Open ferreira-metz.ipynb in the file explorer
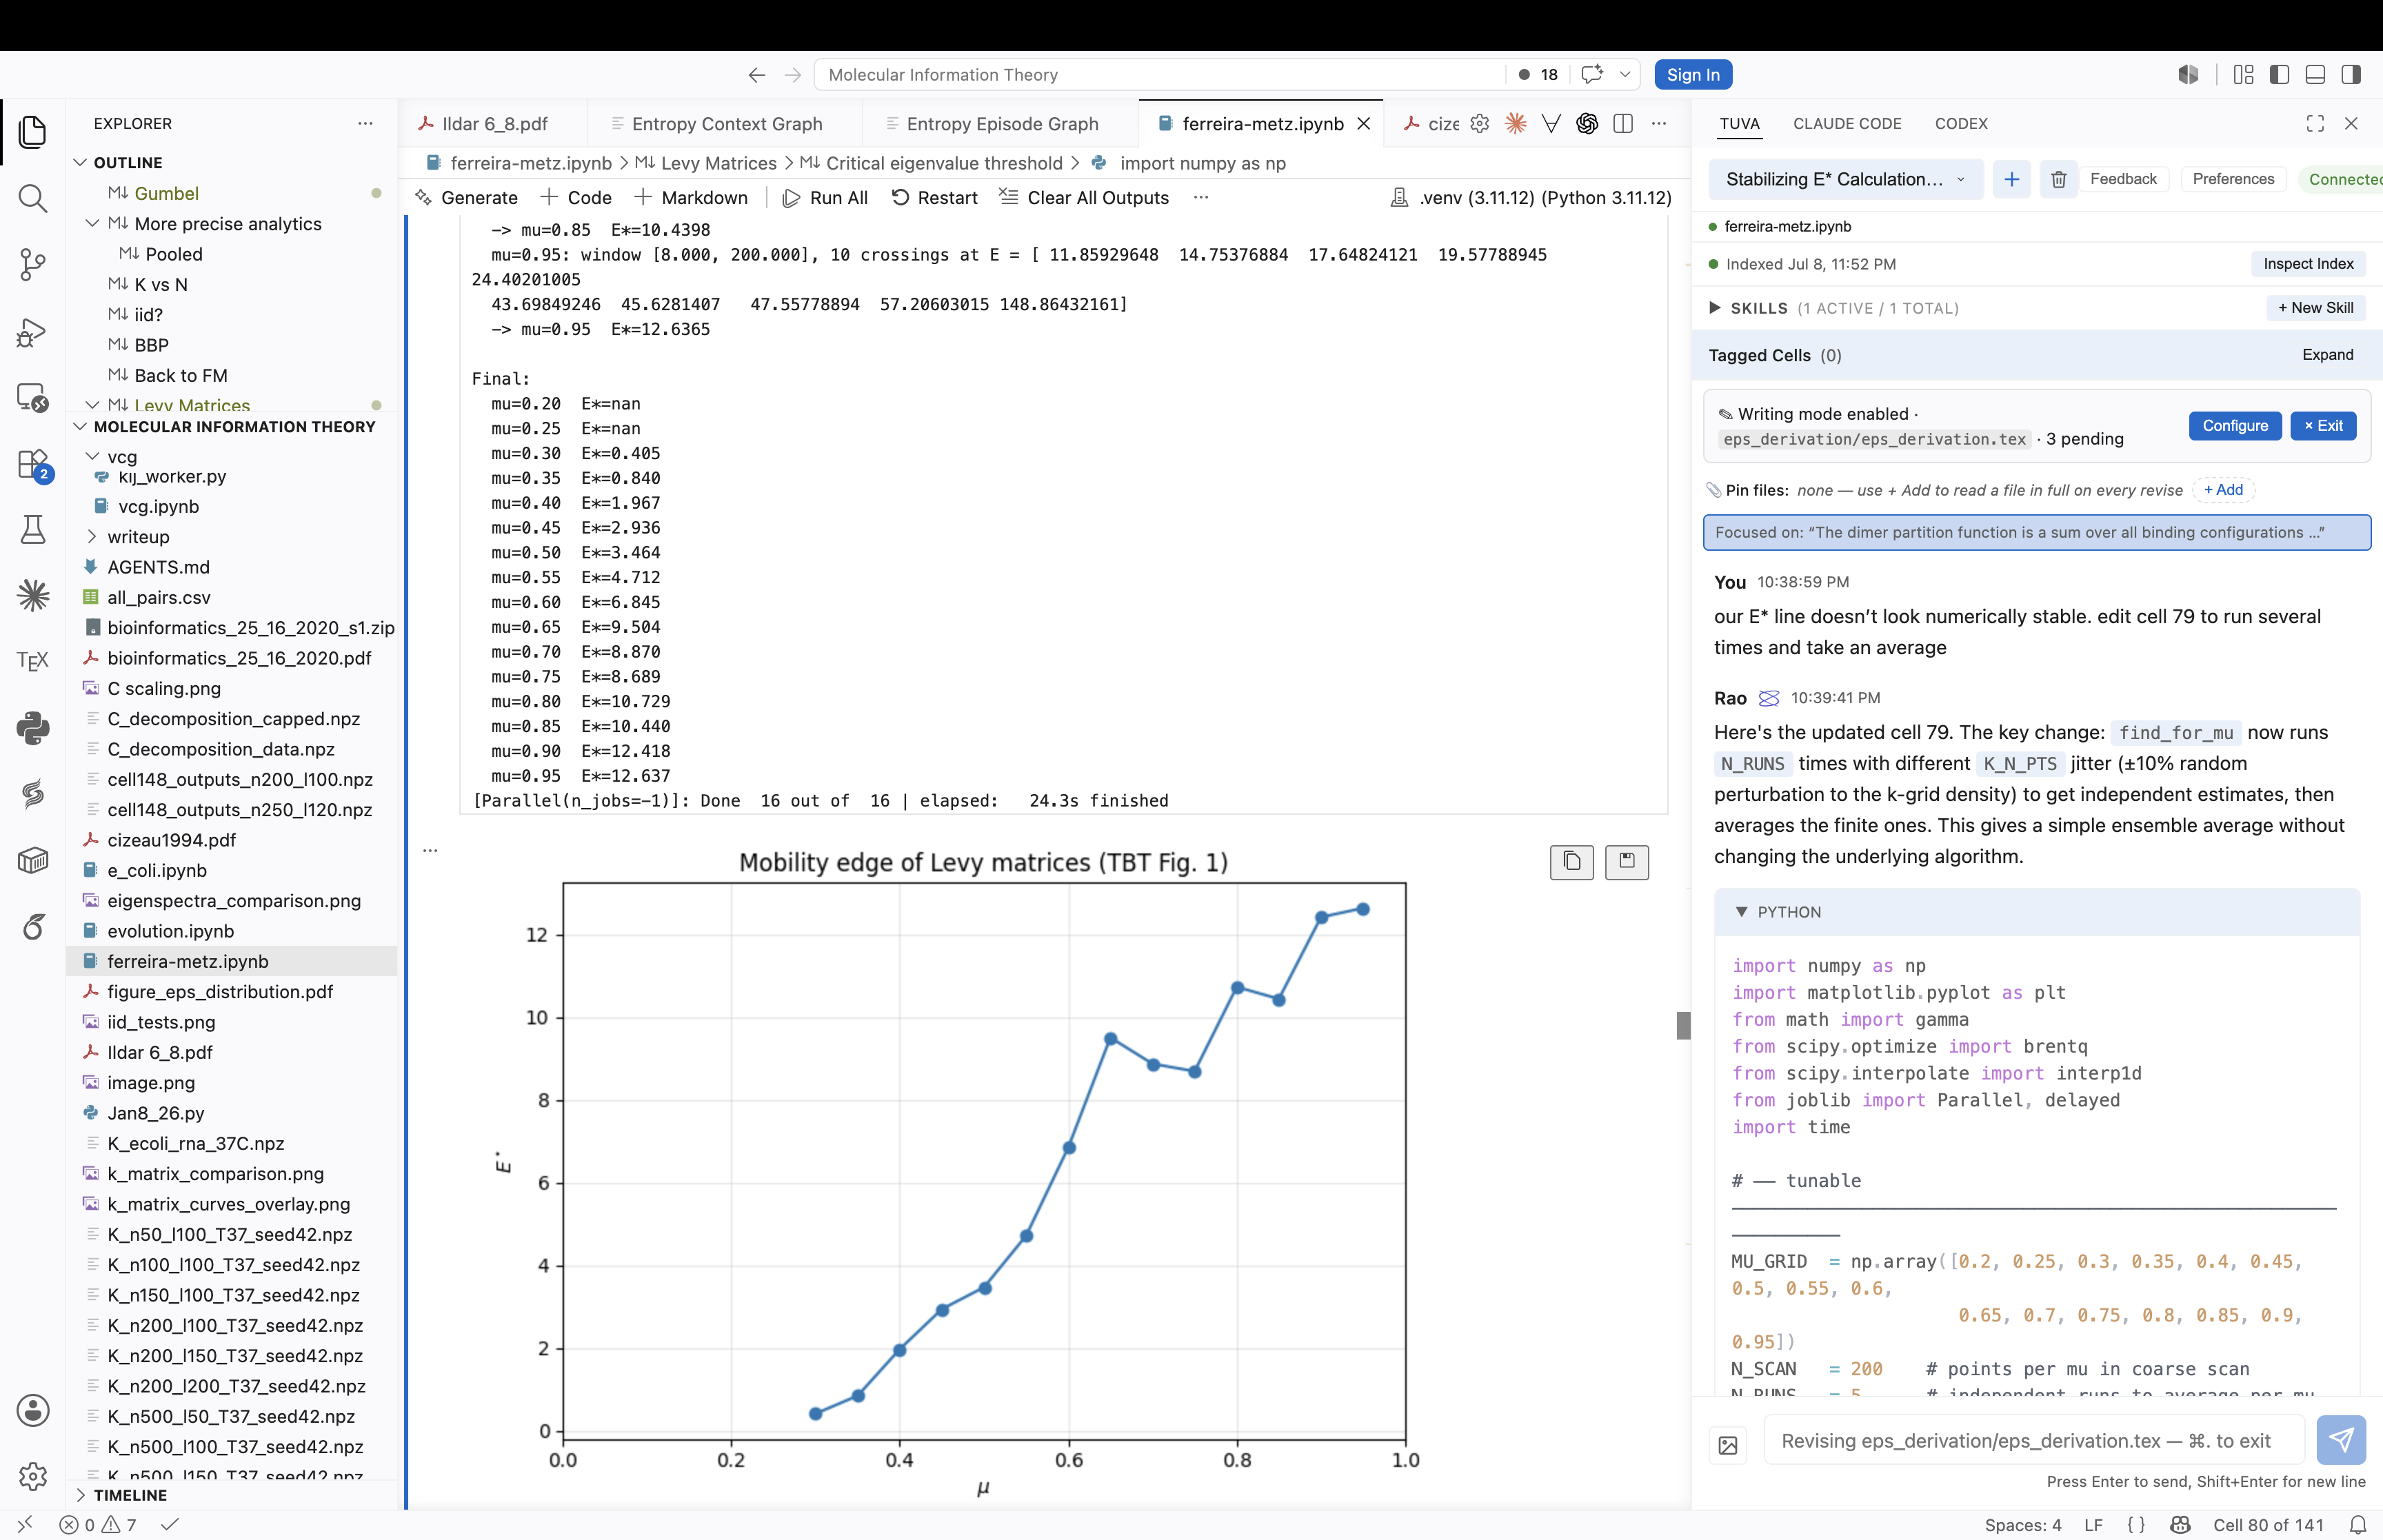This screenshot has height=1540, width=2383. tap(232, 961)
